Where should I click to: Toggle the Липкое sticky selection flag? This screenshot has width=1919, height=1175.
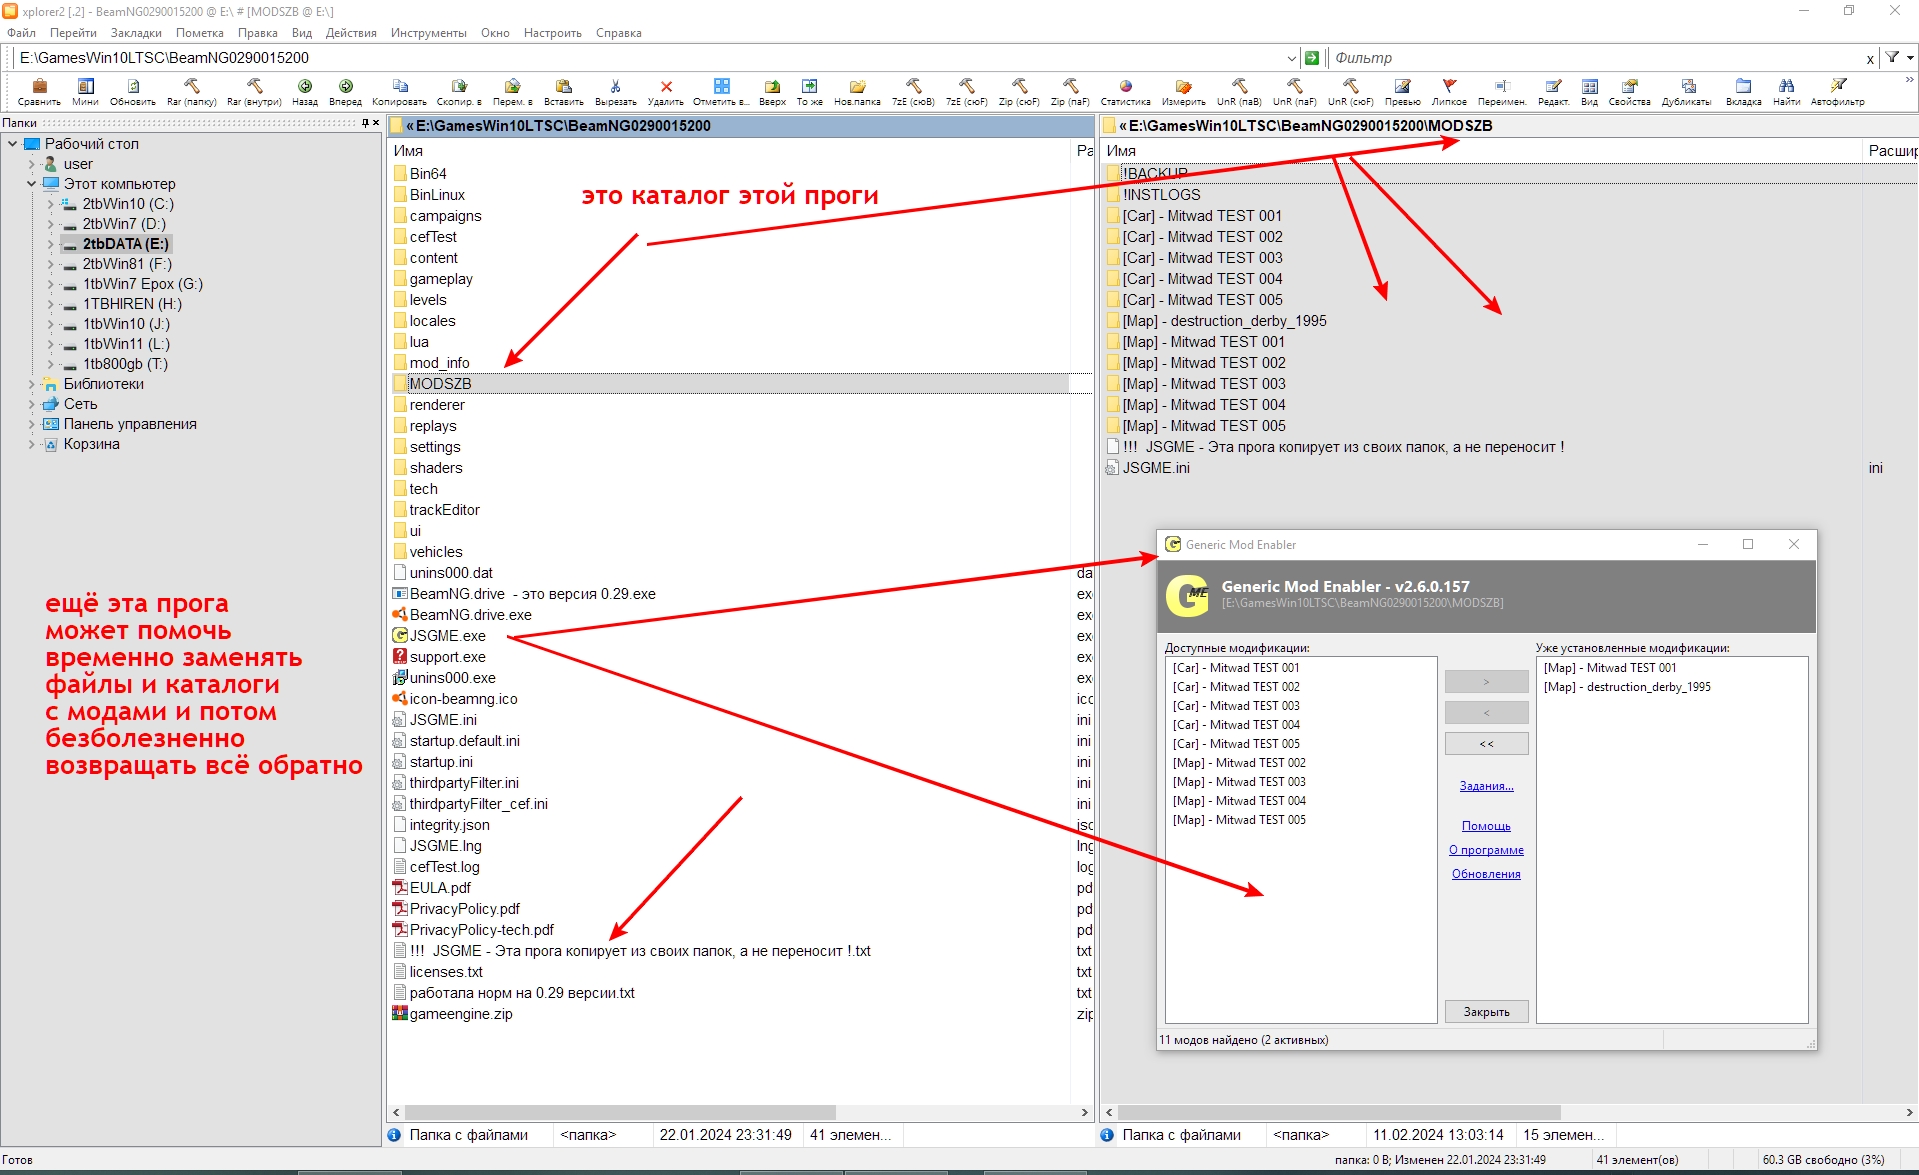(x=1449, y=91)
